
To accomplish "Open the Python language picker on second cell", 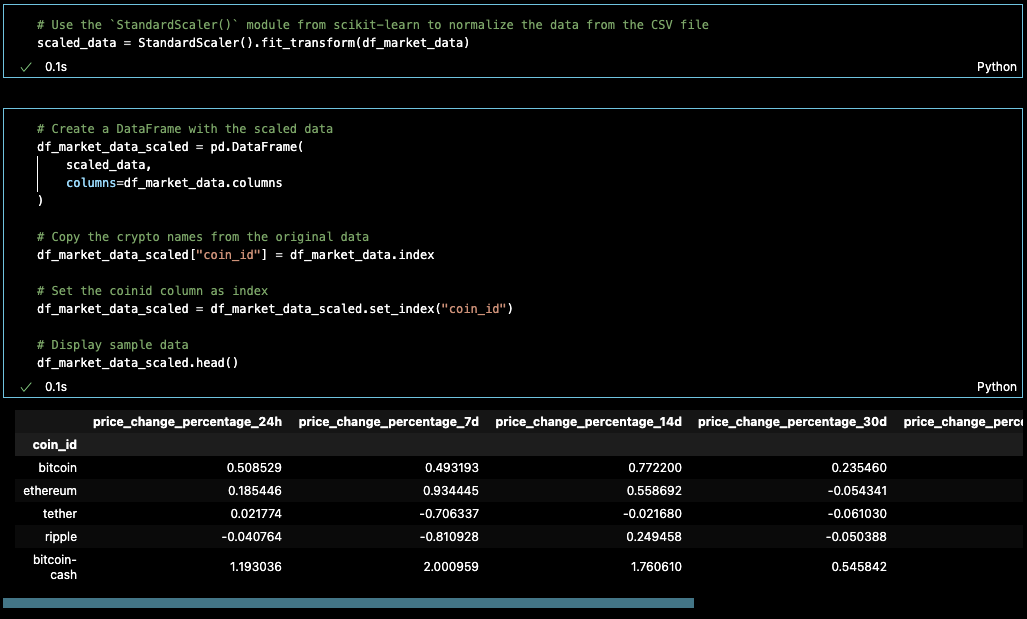I will point(996,386).
